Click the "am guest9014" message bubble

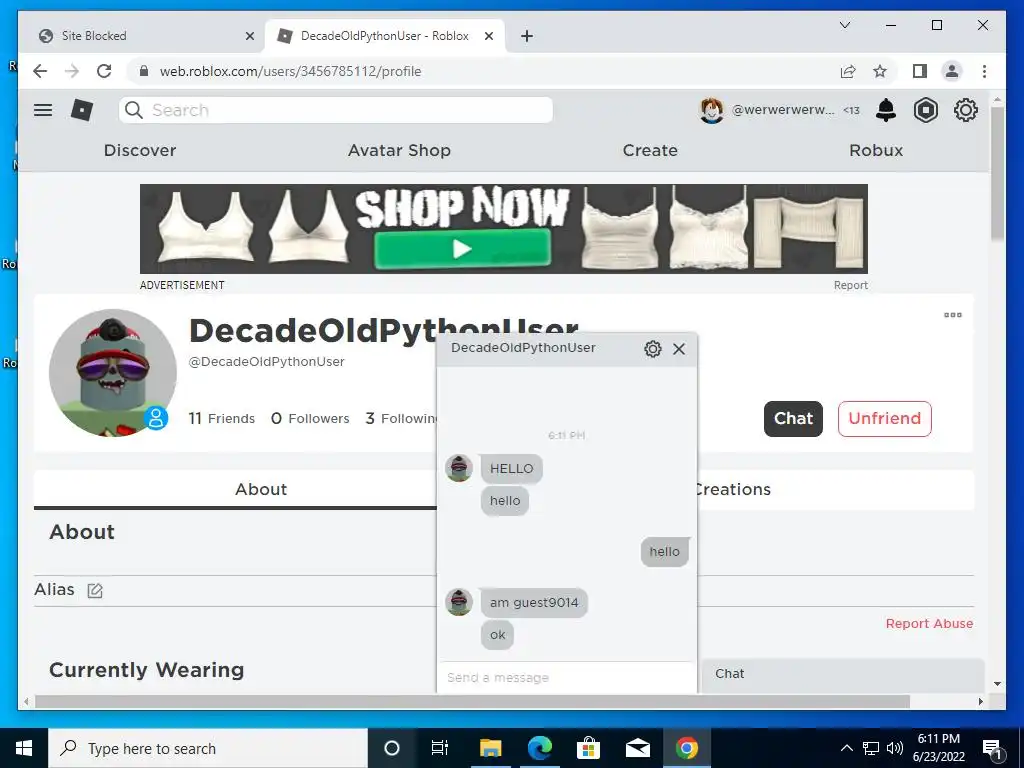pyautogui.click(x=534, y=603)
